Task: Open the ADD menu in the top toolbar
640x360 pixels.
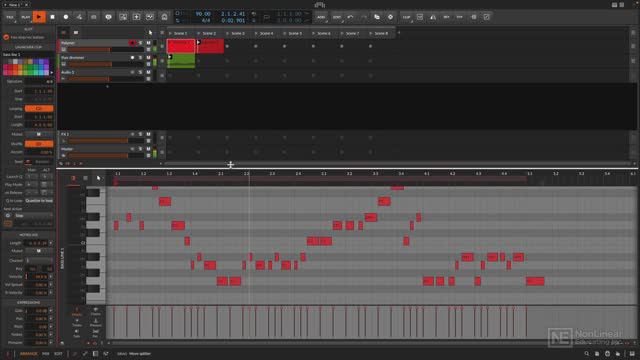Action: coord(321,17)
